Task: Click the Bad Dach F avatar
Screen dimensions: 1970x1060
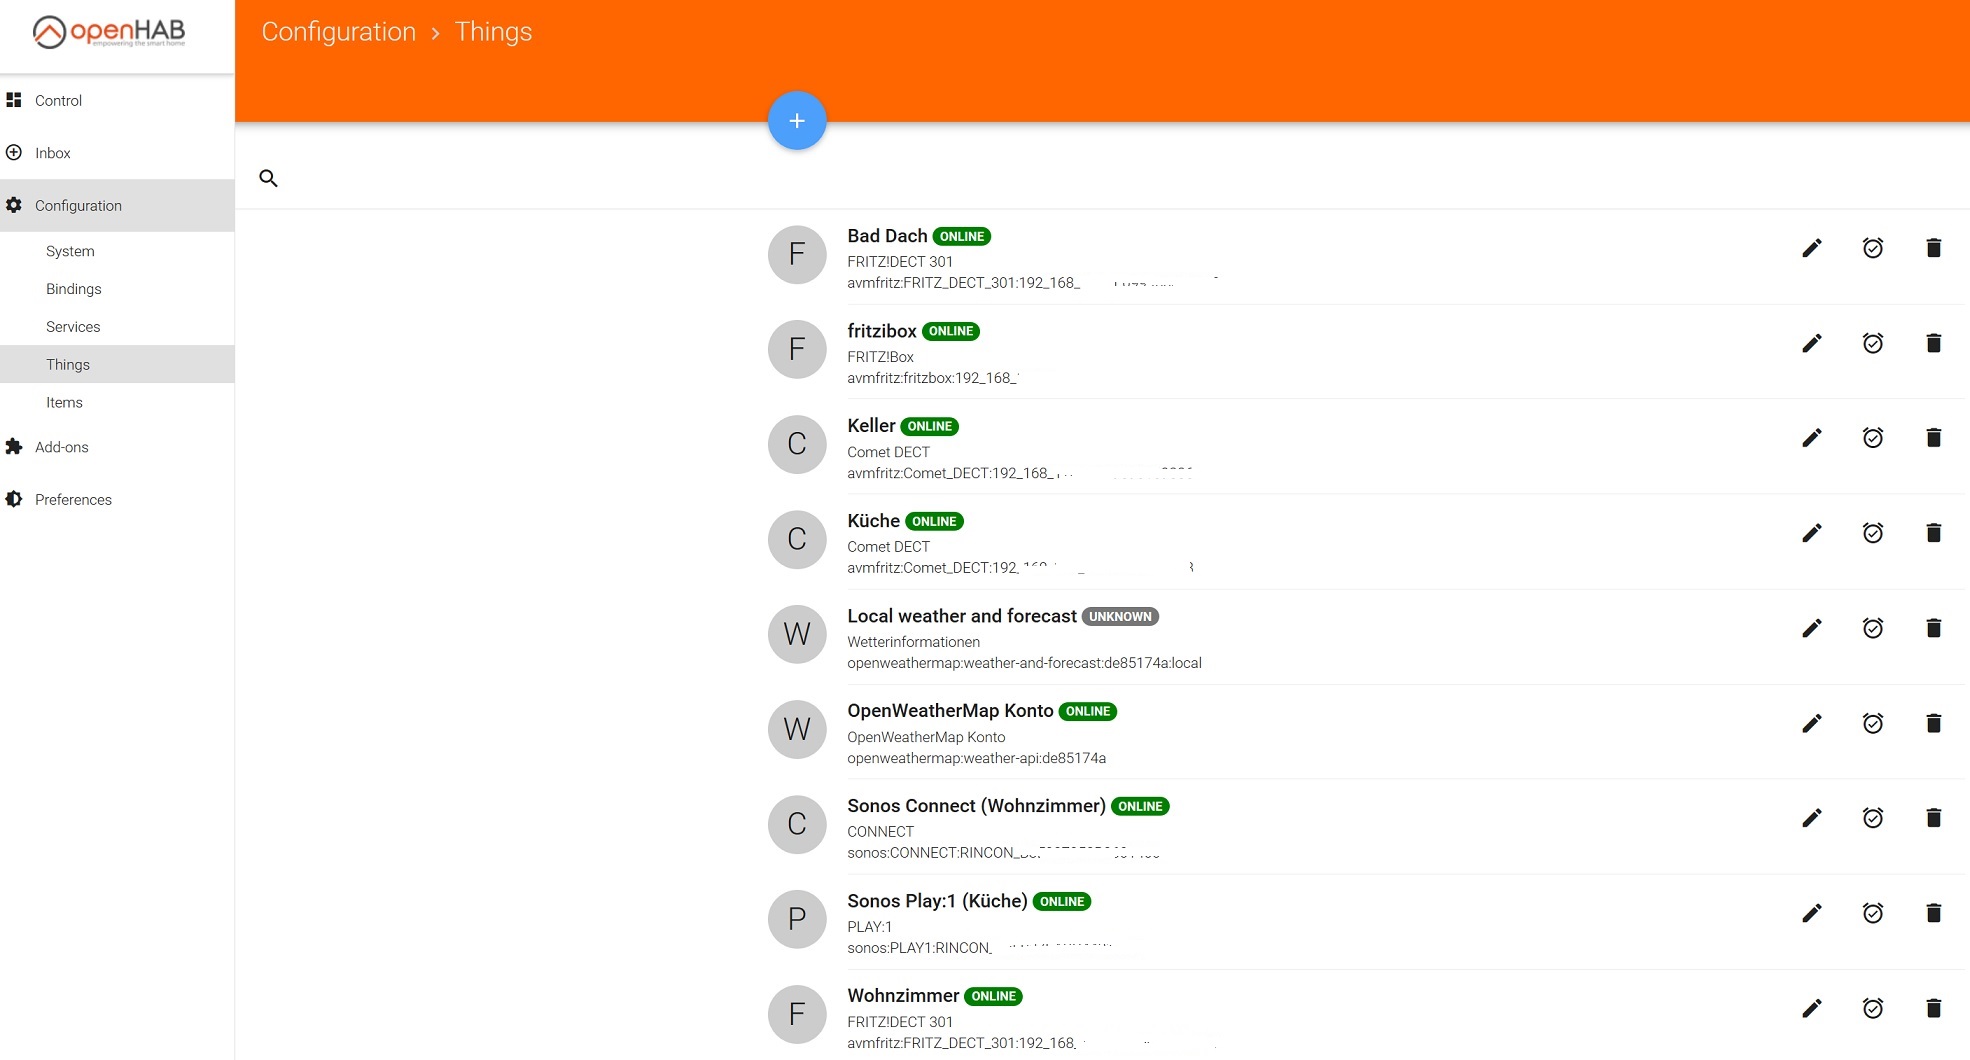Action: pyautogui.click(x=797, y=254)
